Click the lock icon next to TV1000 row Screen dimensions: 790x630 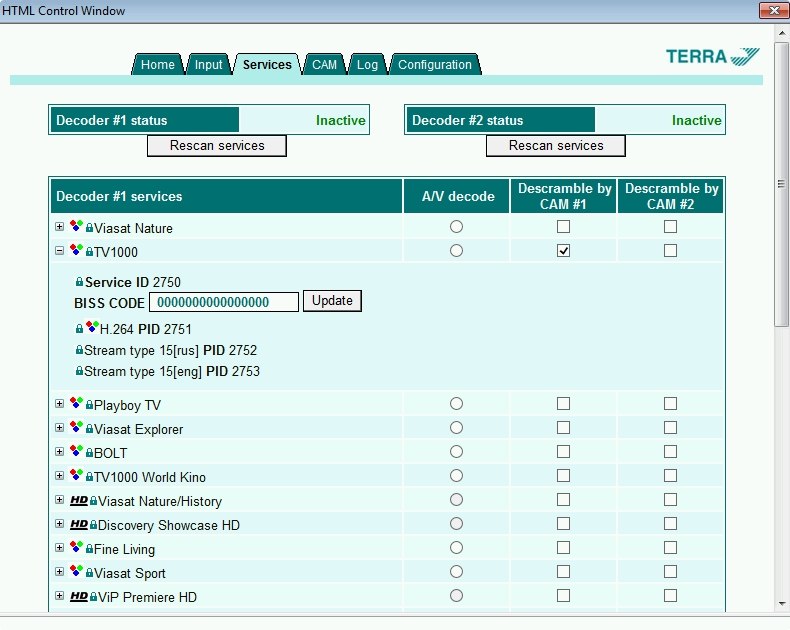[89, 251]
